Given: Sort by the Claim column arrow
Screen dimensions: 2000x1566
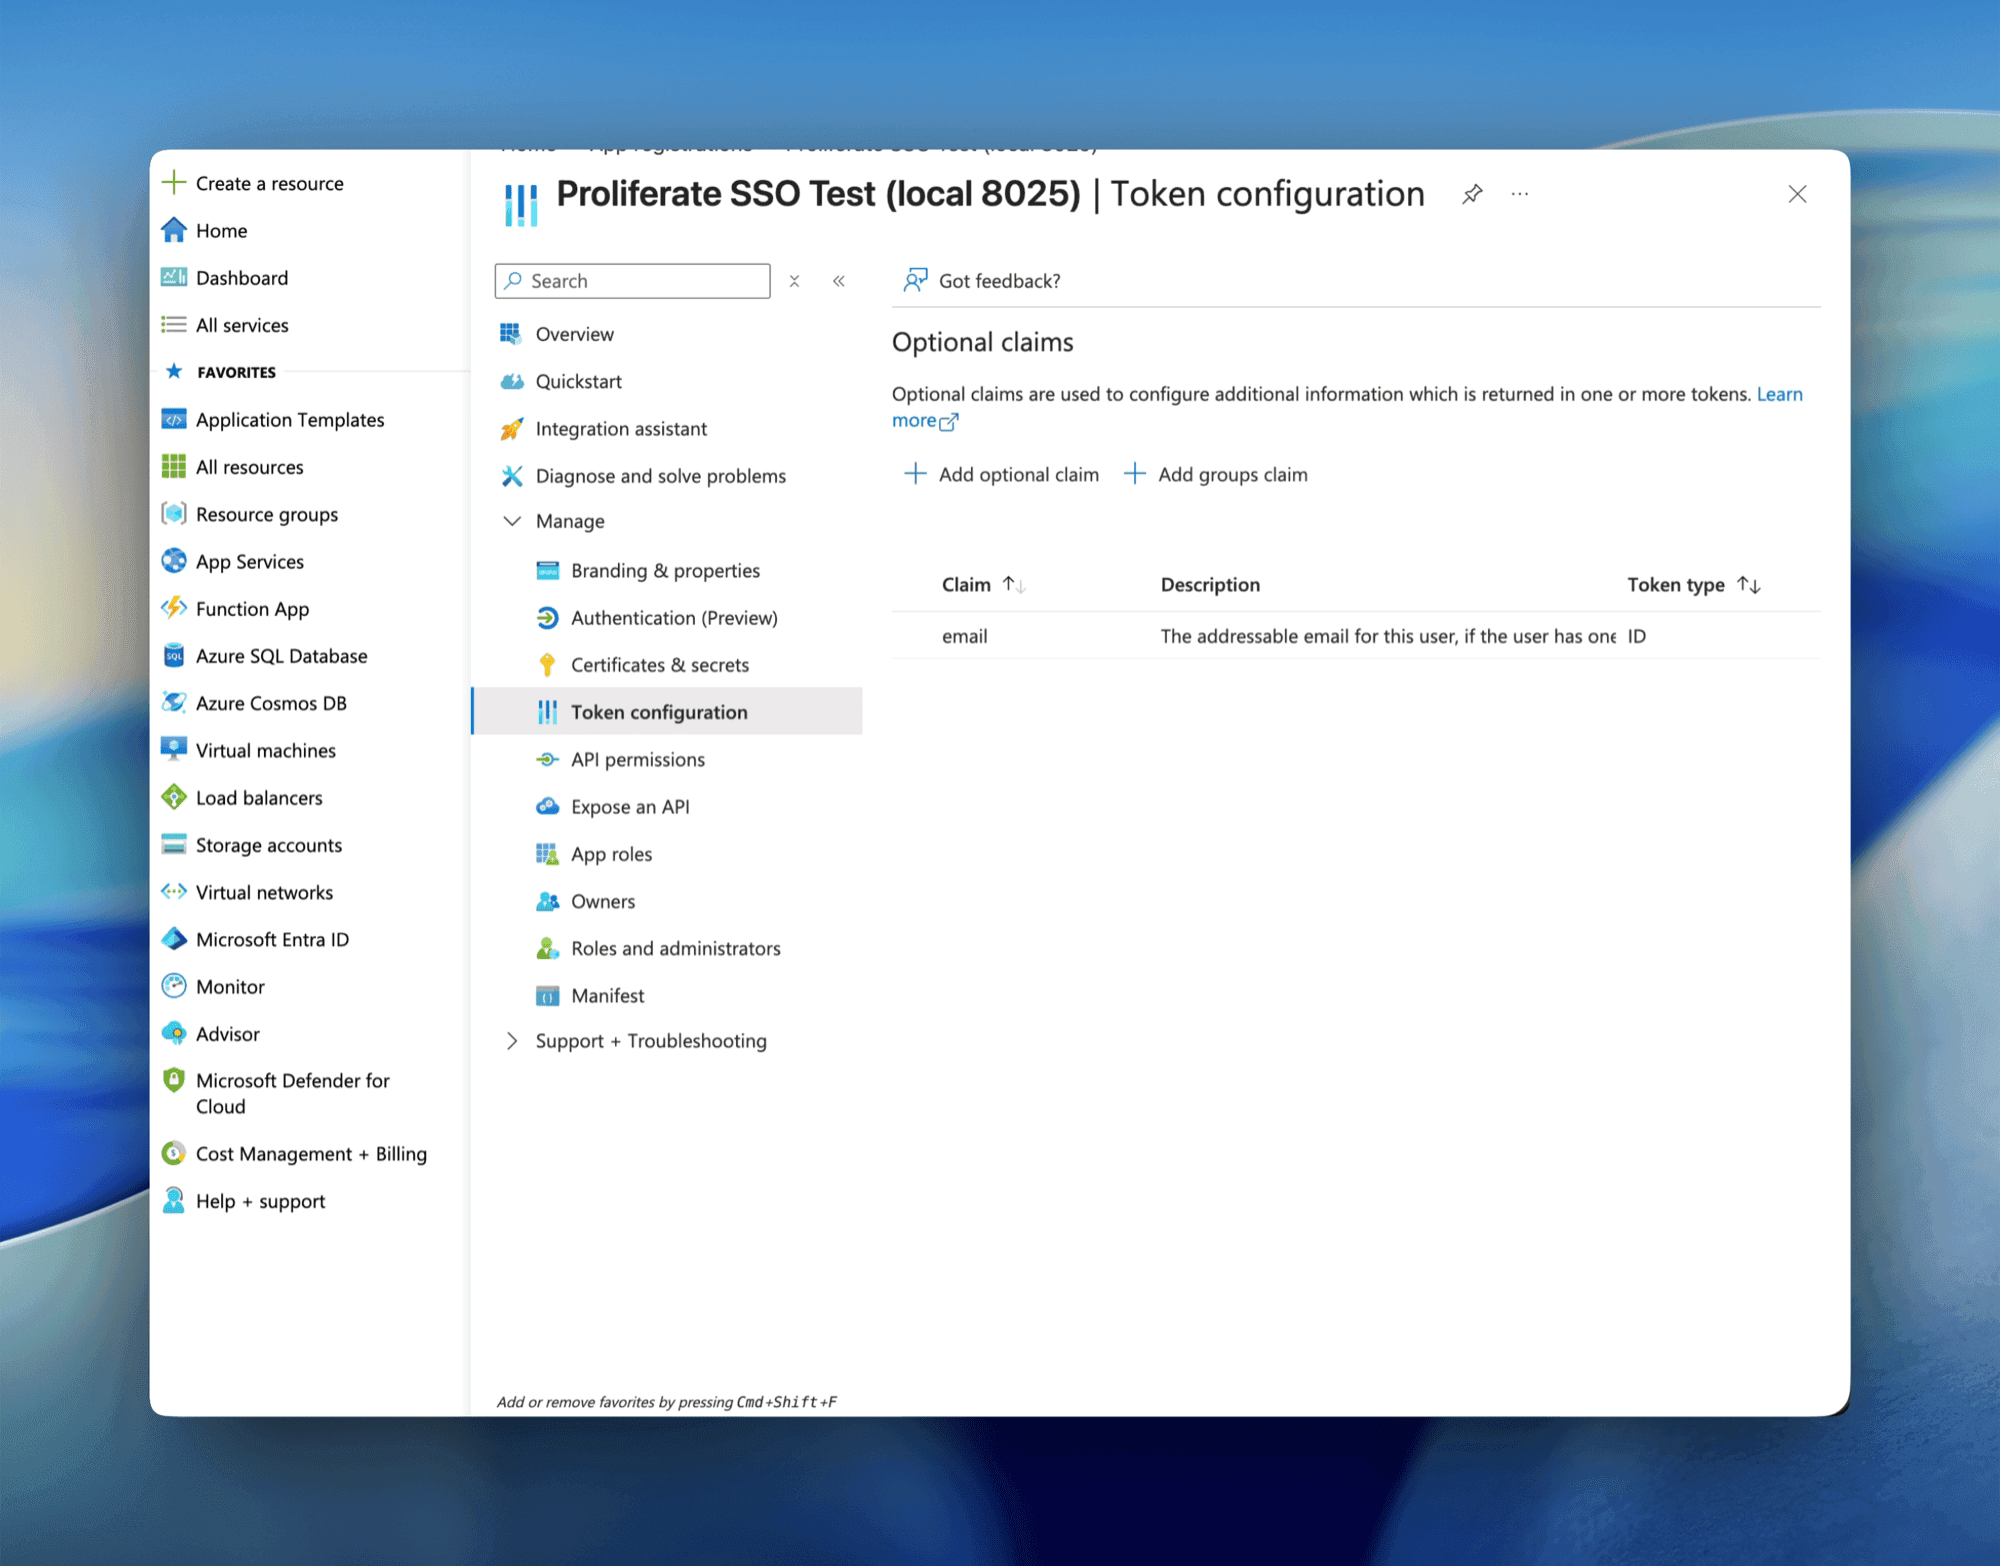Looking at the screenshot, I should (1014, 584).
